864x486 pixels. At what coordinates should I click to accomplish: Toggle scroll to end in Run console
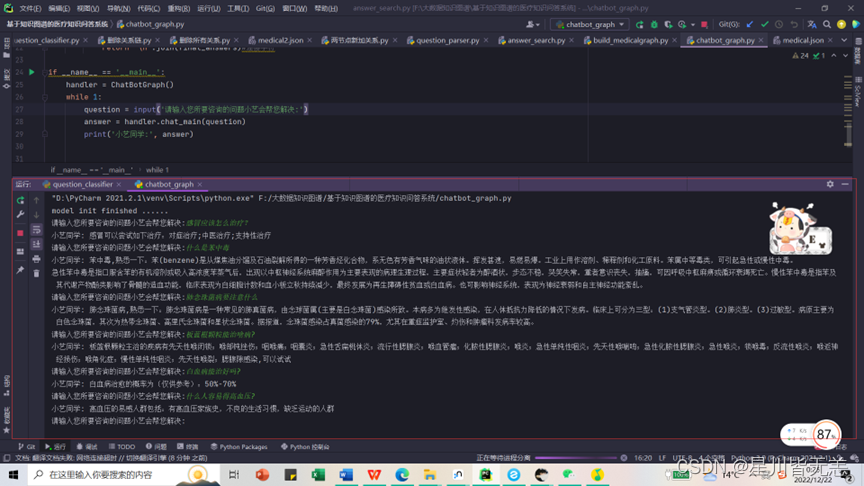(x=36, y=244)
